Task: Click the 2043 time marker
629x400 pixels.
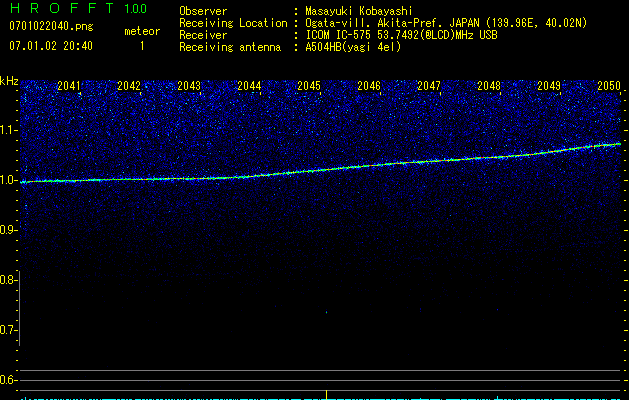Action: pyautogui.click(x=189, y=86)
